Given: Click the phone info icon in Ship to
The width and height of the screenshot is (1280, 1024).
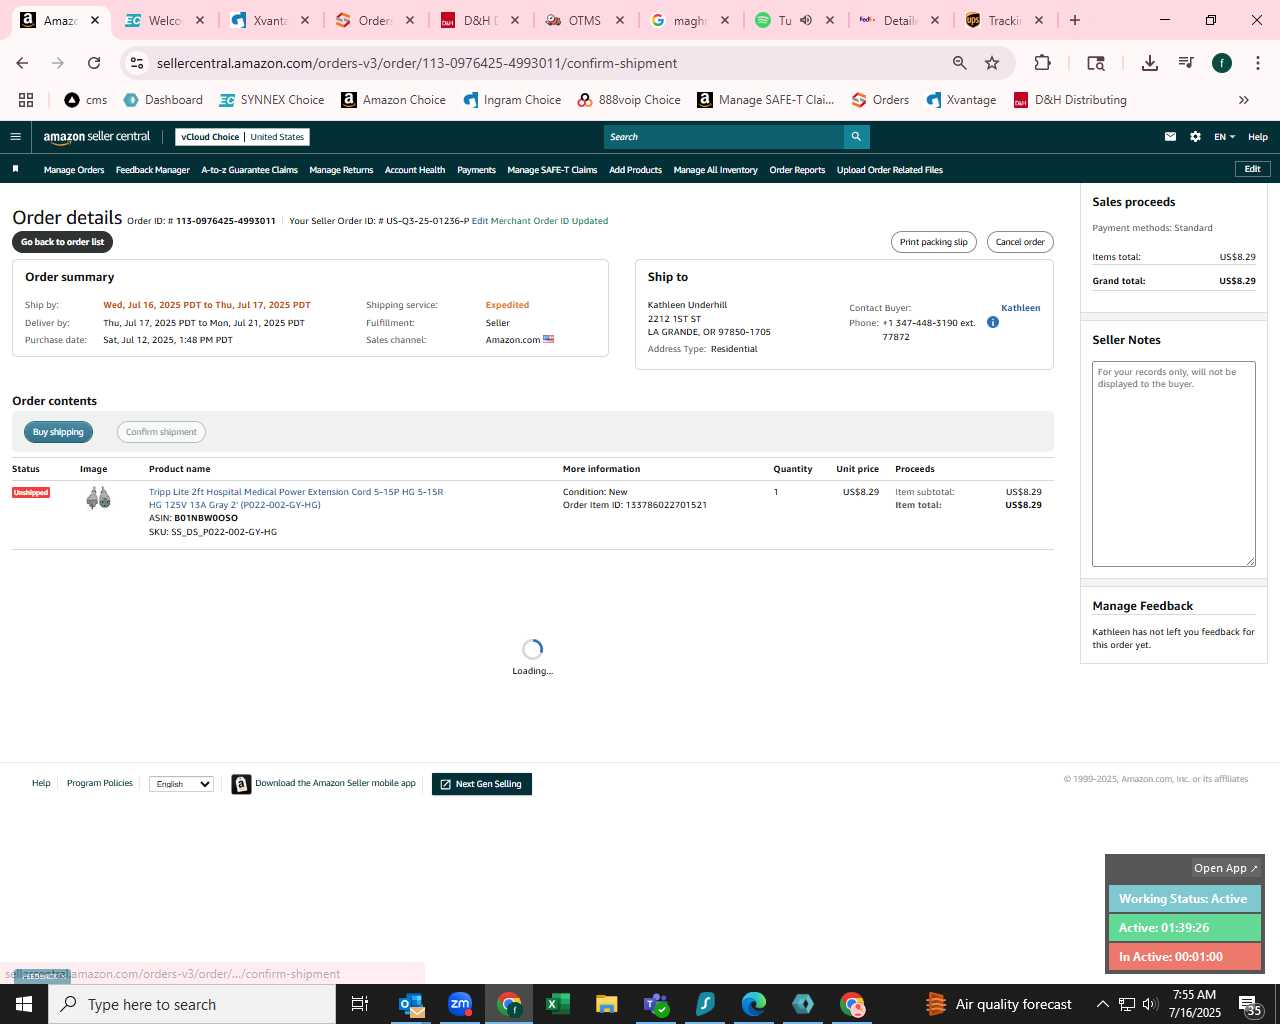Looking at the screenshot, I should click(x=993, y=322).
